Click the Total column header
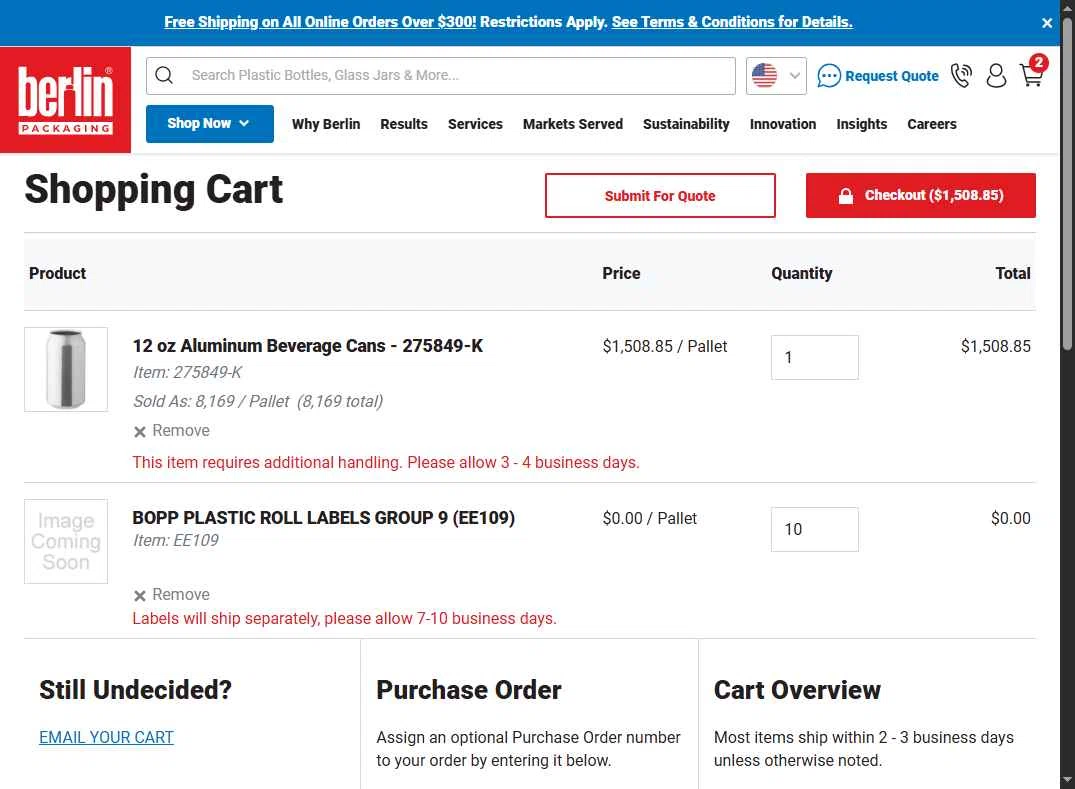 coord(1013,274)
